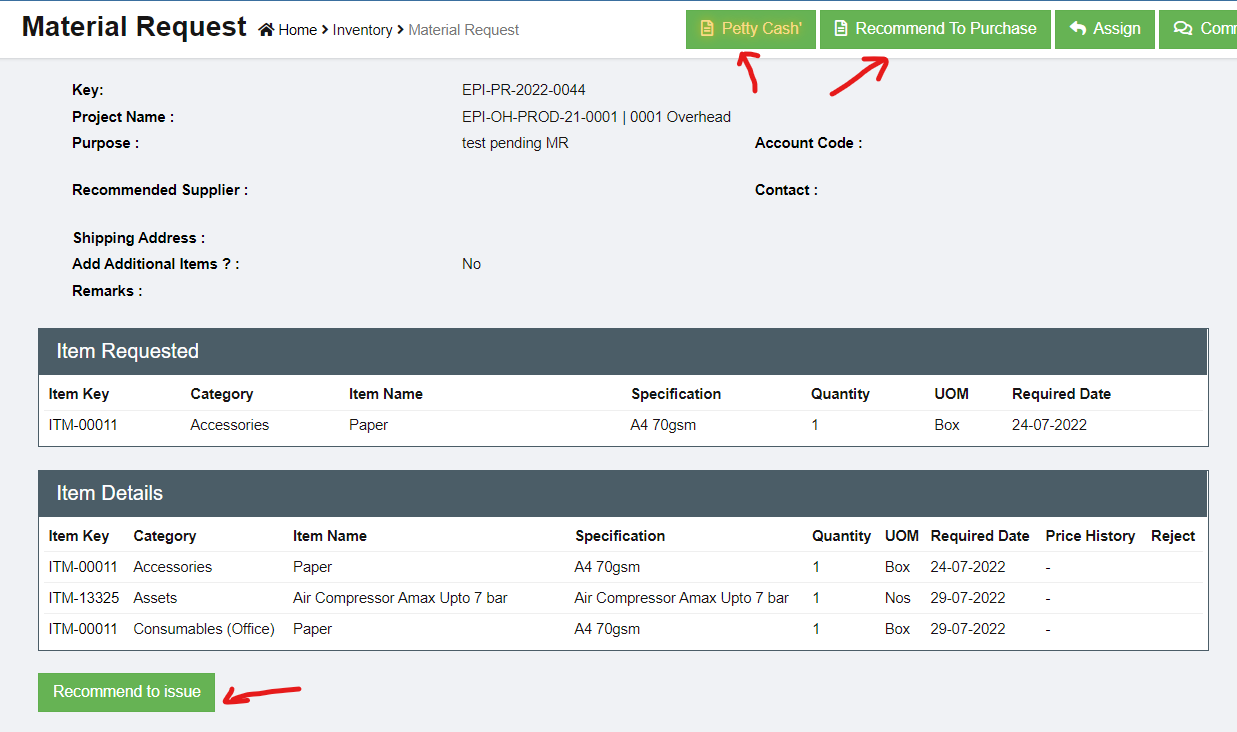This screenshot has height=732, width=1237.
Task: Click the Required Date header in Item Requested
Action: pyautogui.click(x=1061, y=394)
